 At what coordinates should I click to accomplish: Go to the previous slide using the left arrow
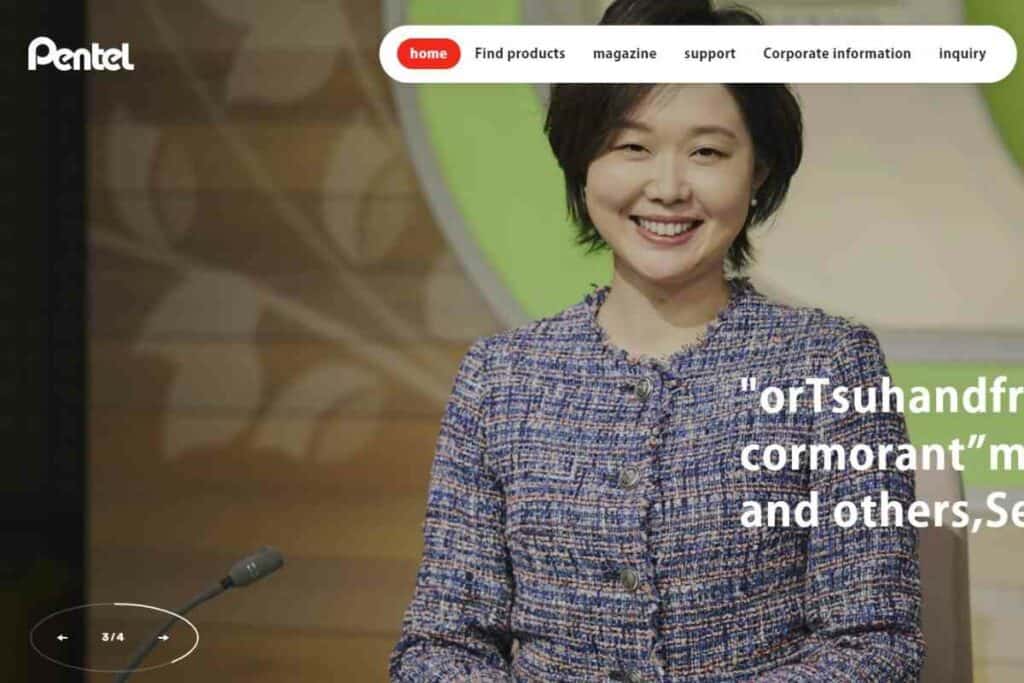[x=63, y=637]
